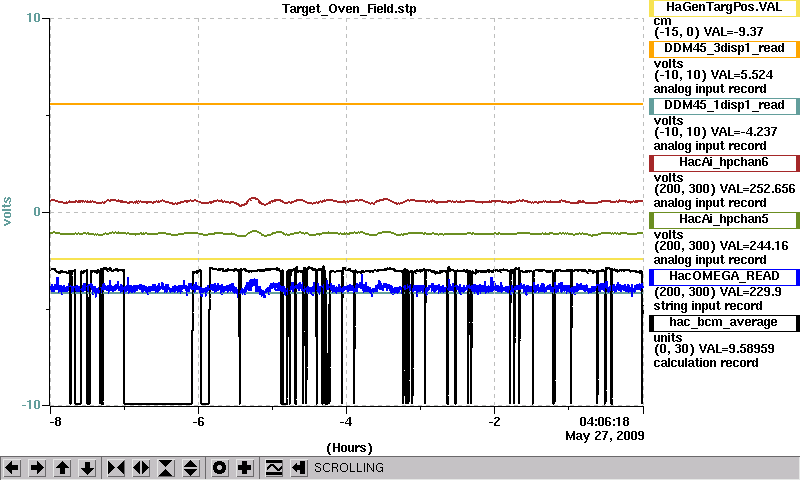Click the volts y-axis label
Viewport: 800px width, 480px height.
pos(7,211)
